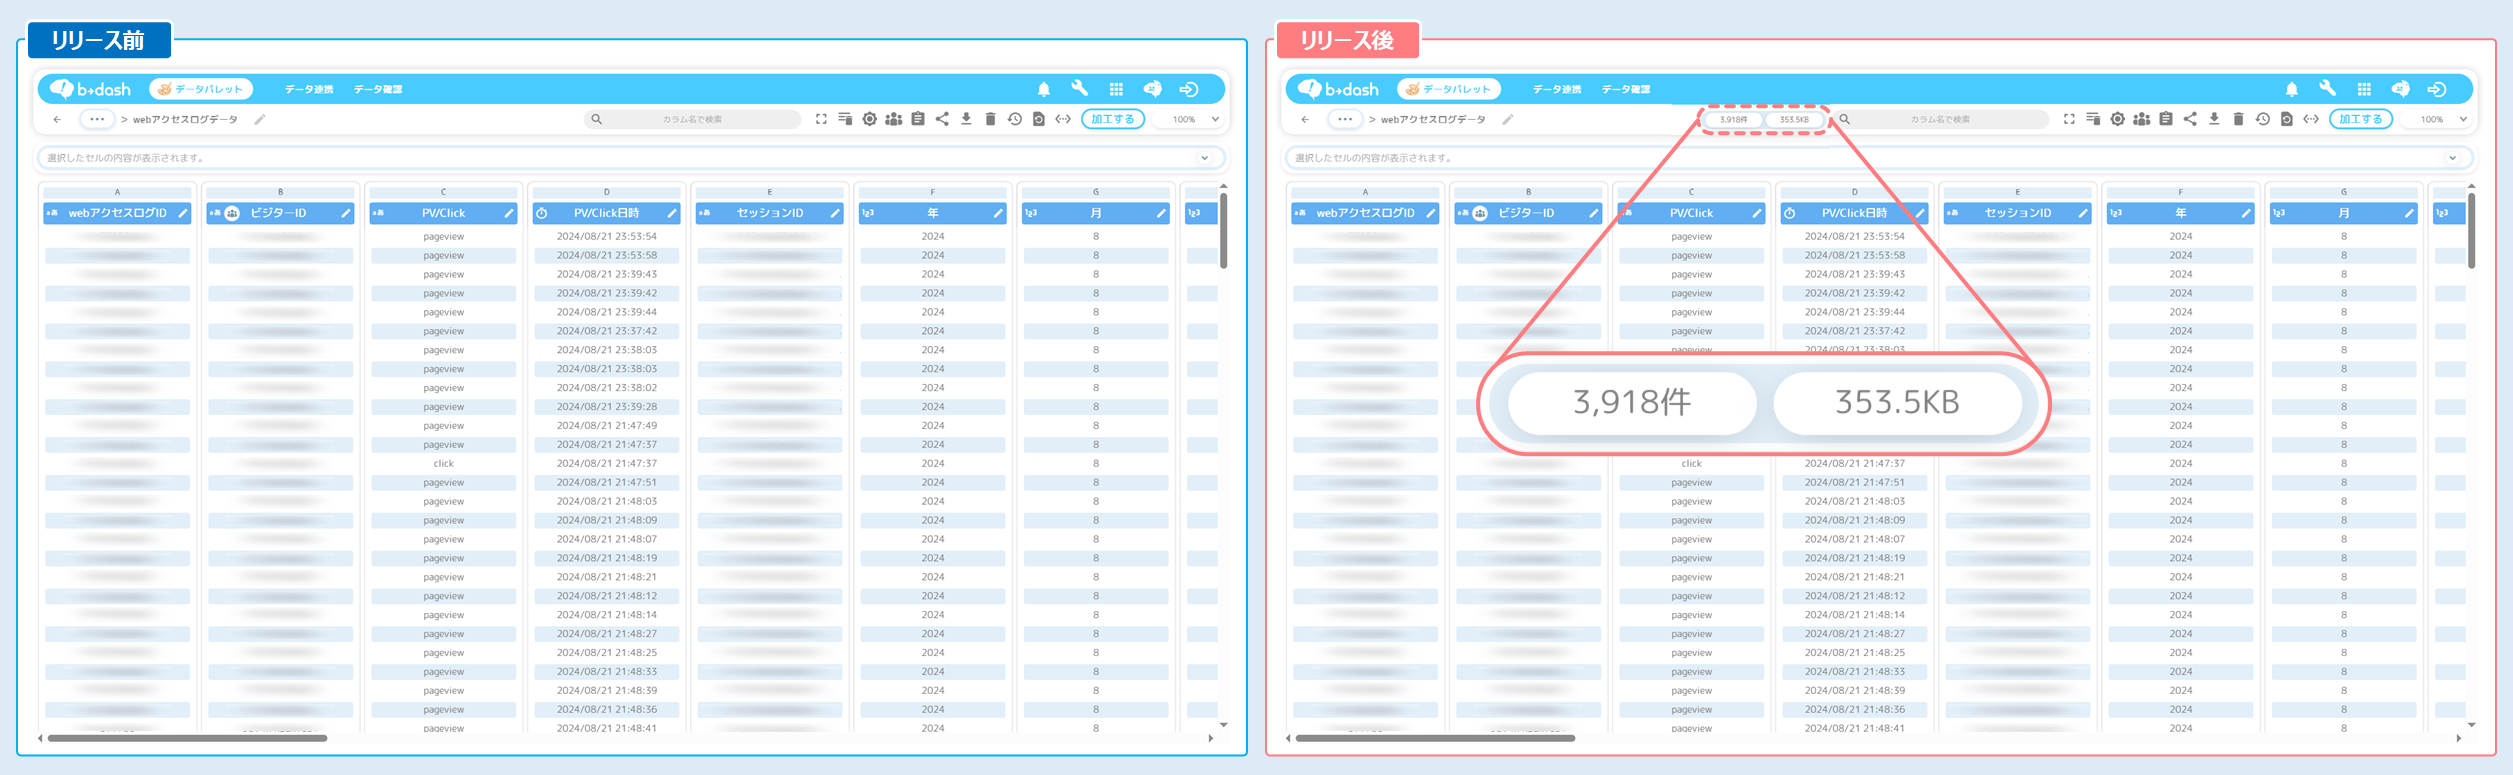Click データパレット button in リリース前 header

pyautogui.click(x=201, y=89)
